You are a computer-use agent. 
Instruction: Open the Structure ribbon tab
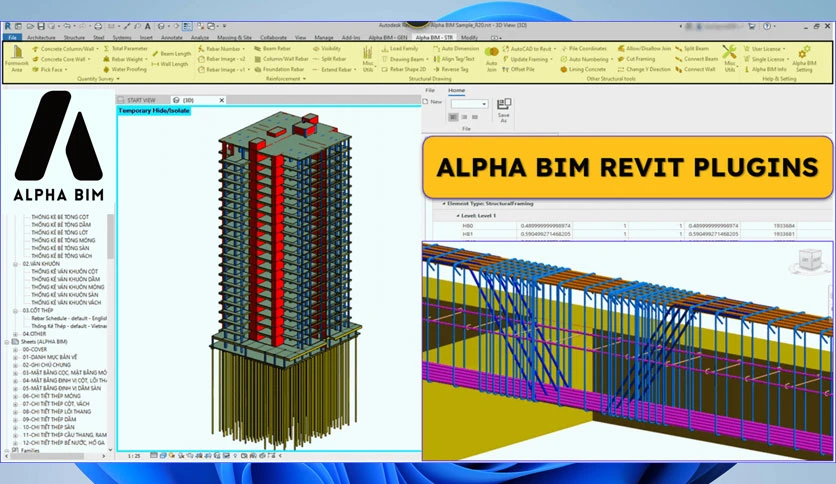pos(74,37)
